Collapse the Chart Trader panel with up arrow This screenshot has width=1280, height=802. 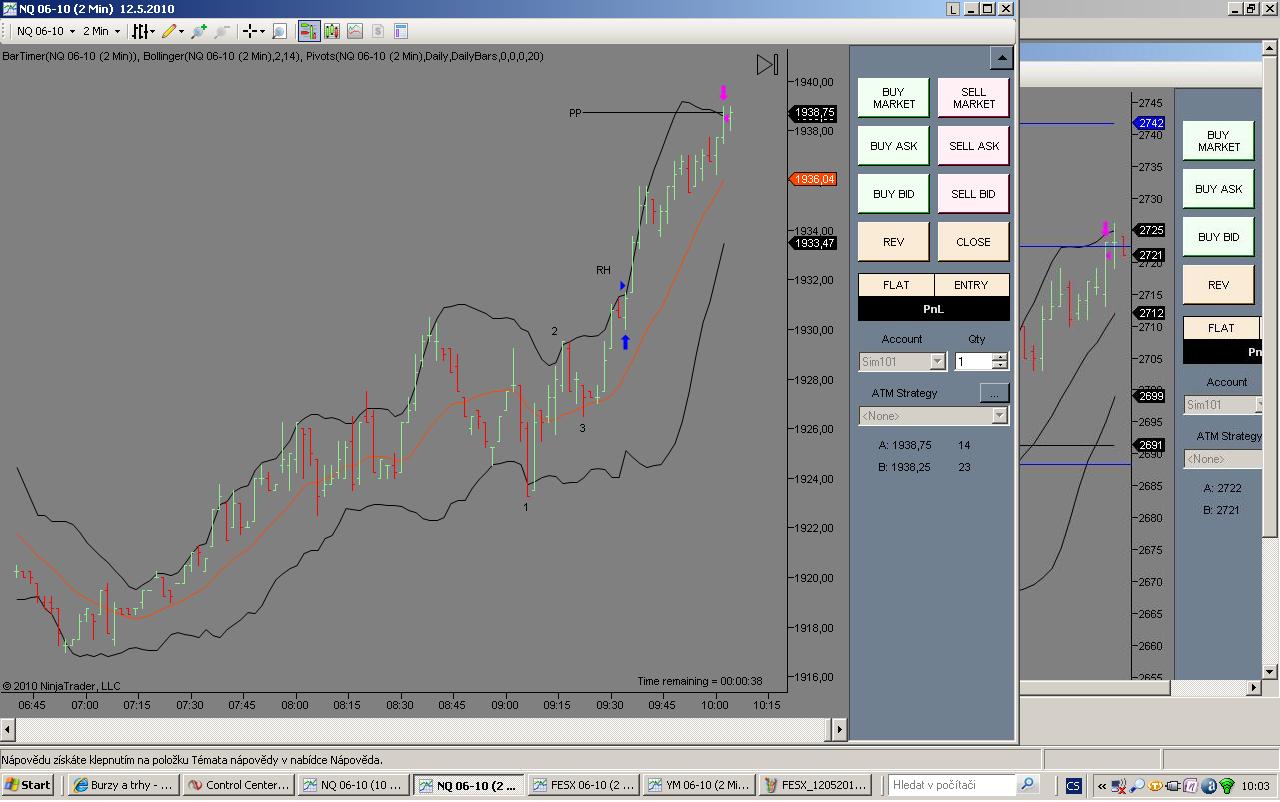[x=1001, y=58]
